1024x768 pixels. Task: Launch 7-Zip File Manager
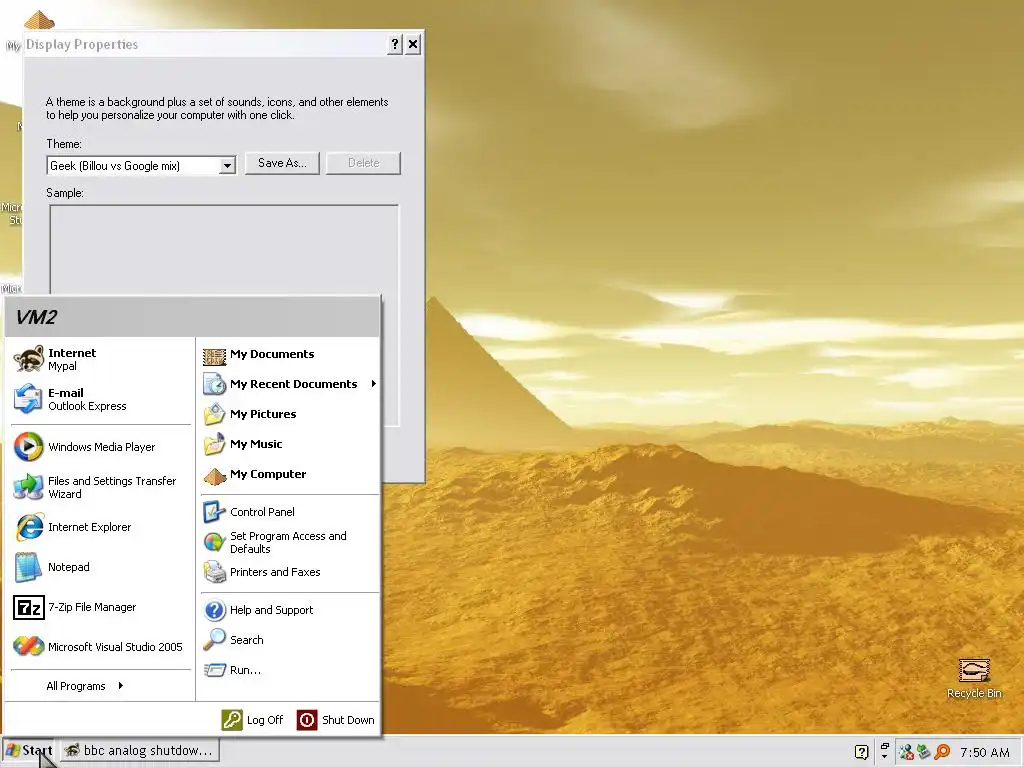pos(101,607)
